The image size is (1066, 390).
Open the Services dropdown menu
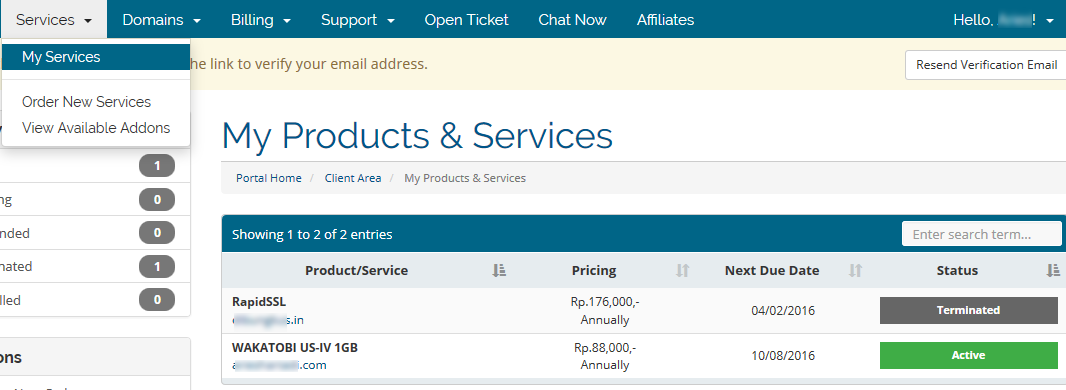[54, 20]
